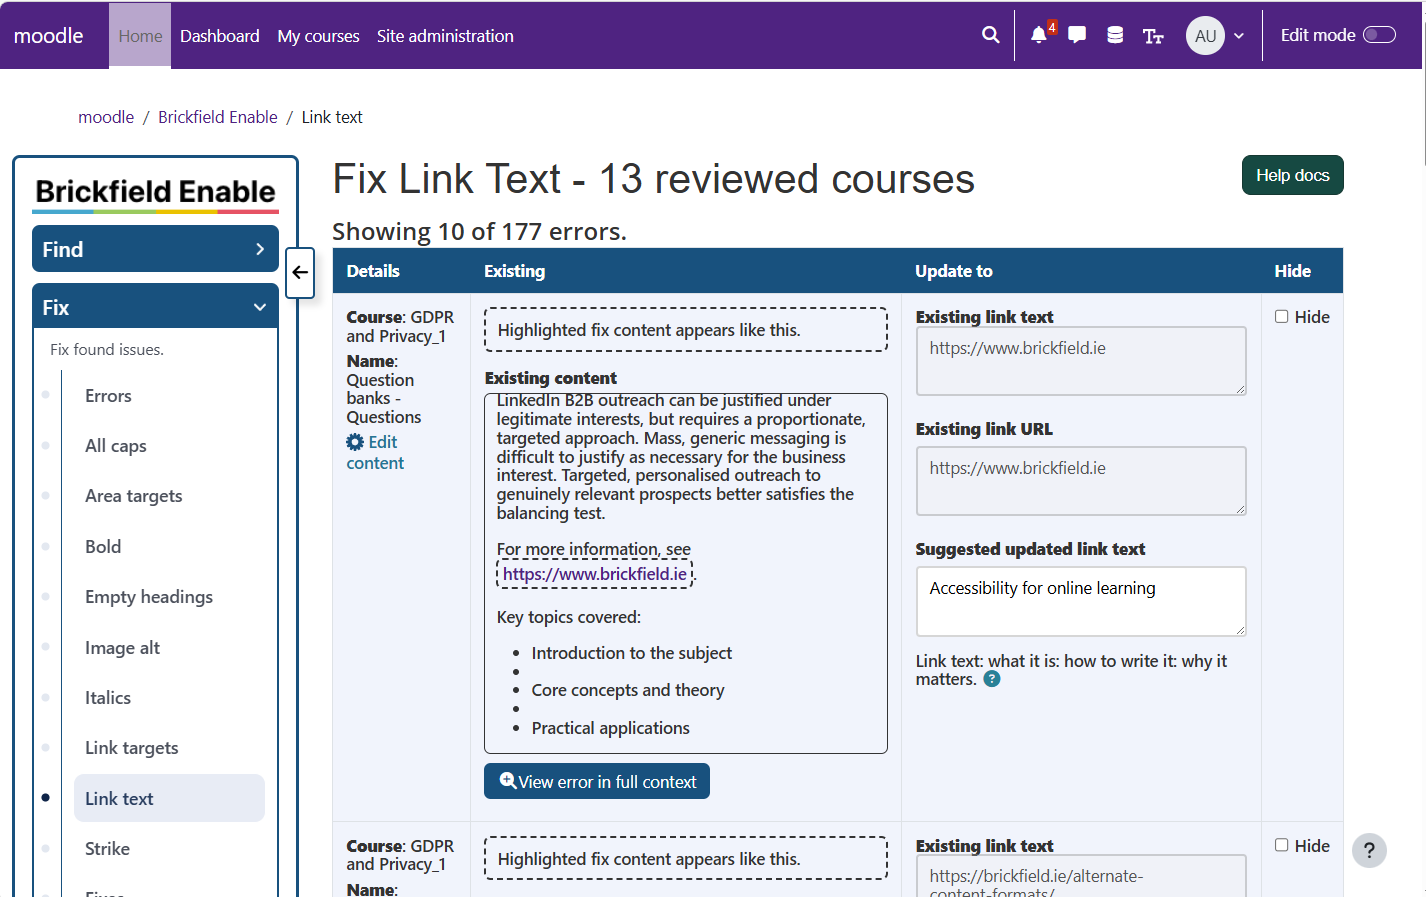The width and height of the screenshot is (1426, 897).
Task: Click the Hide column header
Action: [1293, 271]
